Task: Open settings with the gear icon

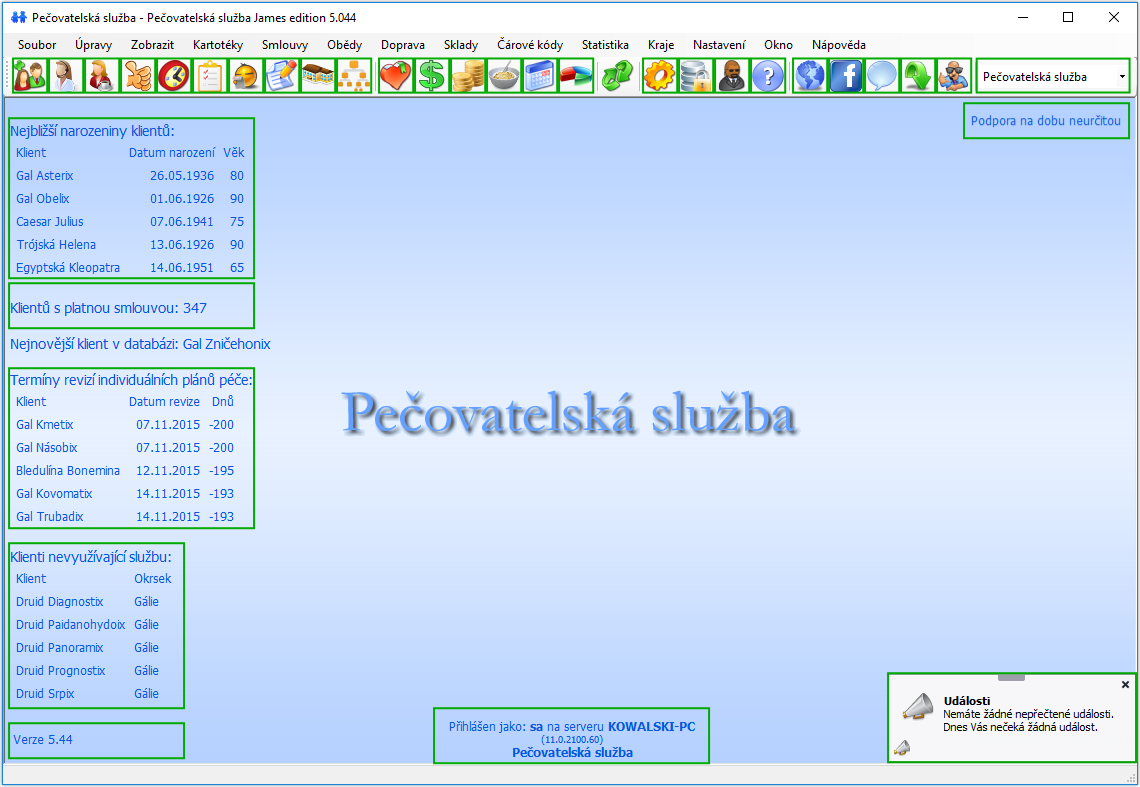Action: [659, 75]
